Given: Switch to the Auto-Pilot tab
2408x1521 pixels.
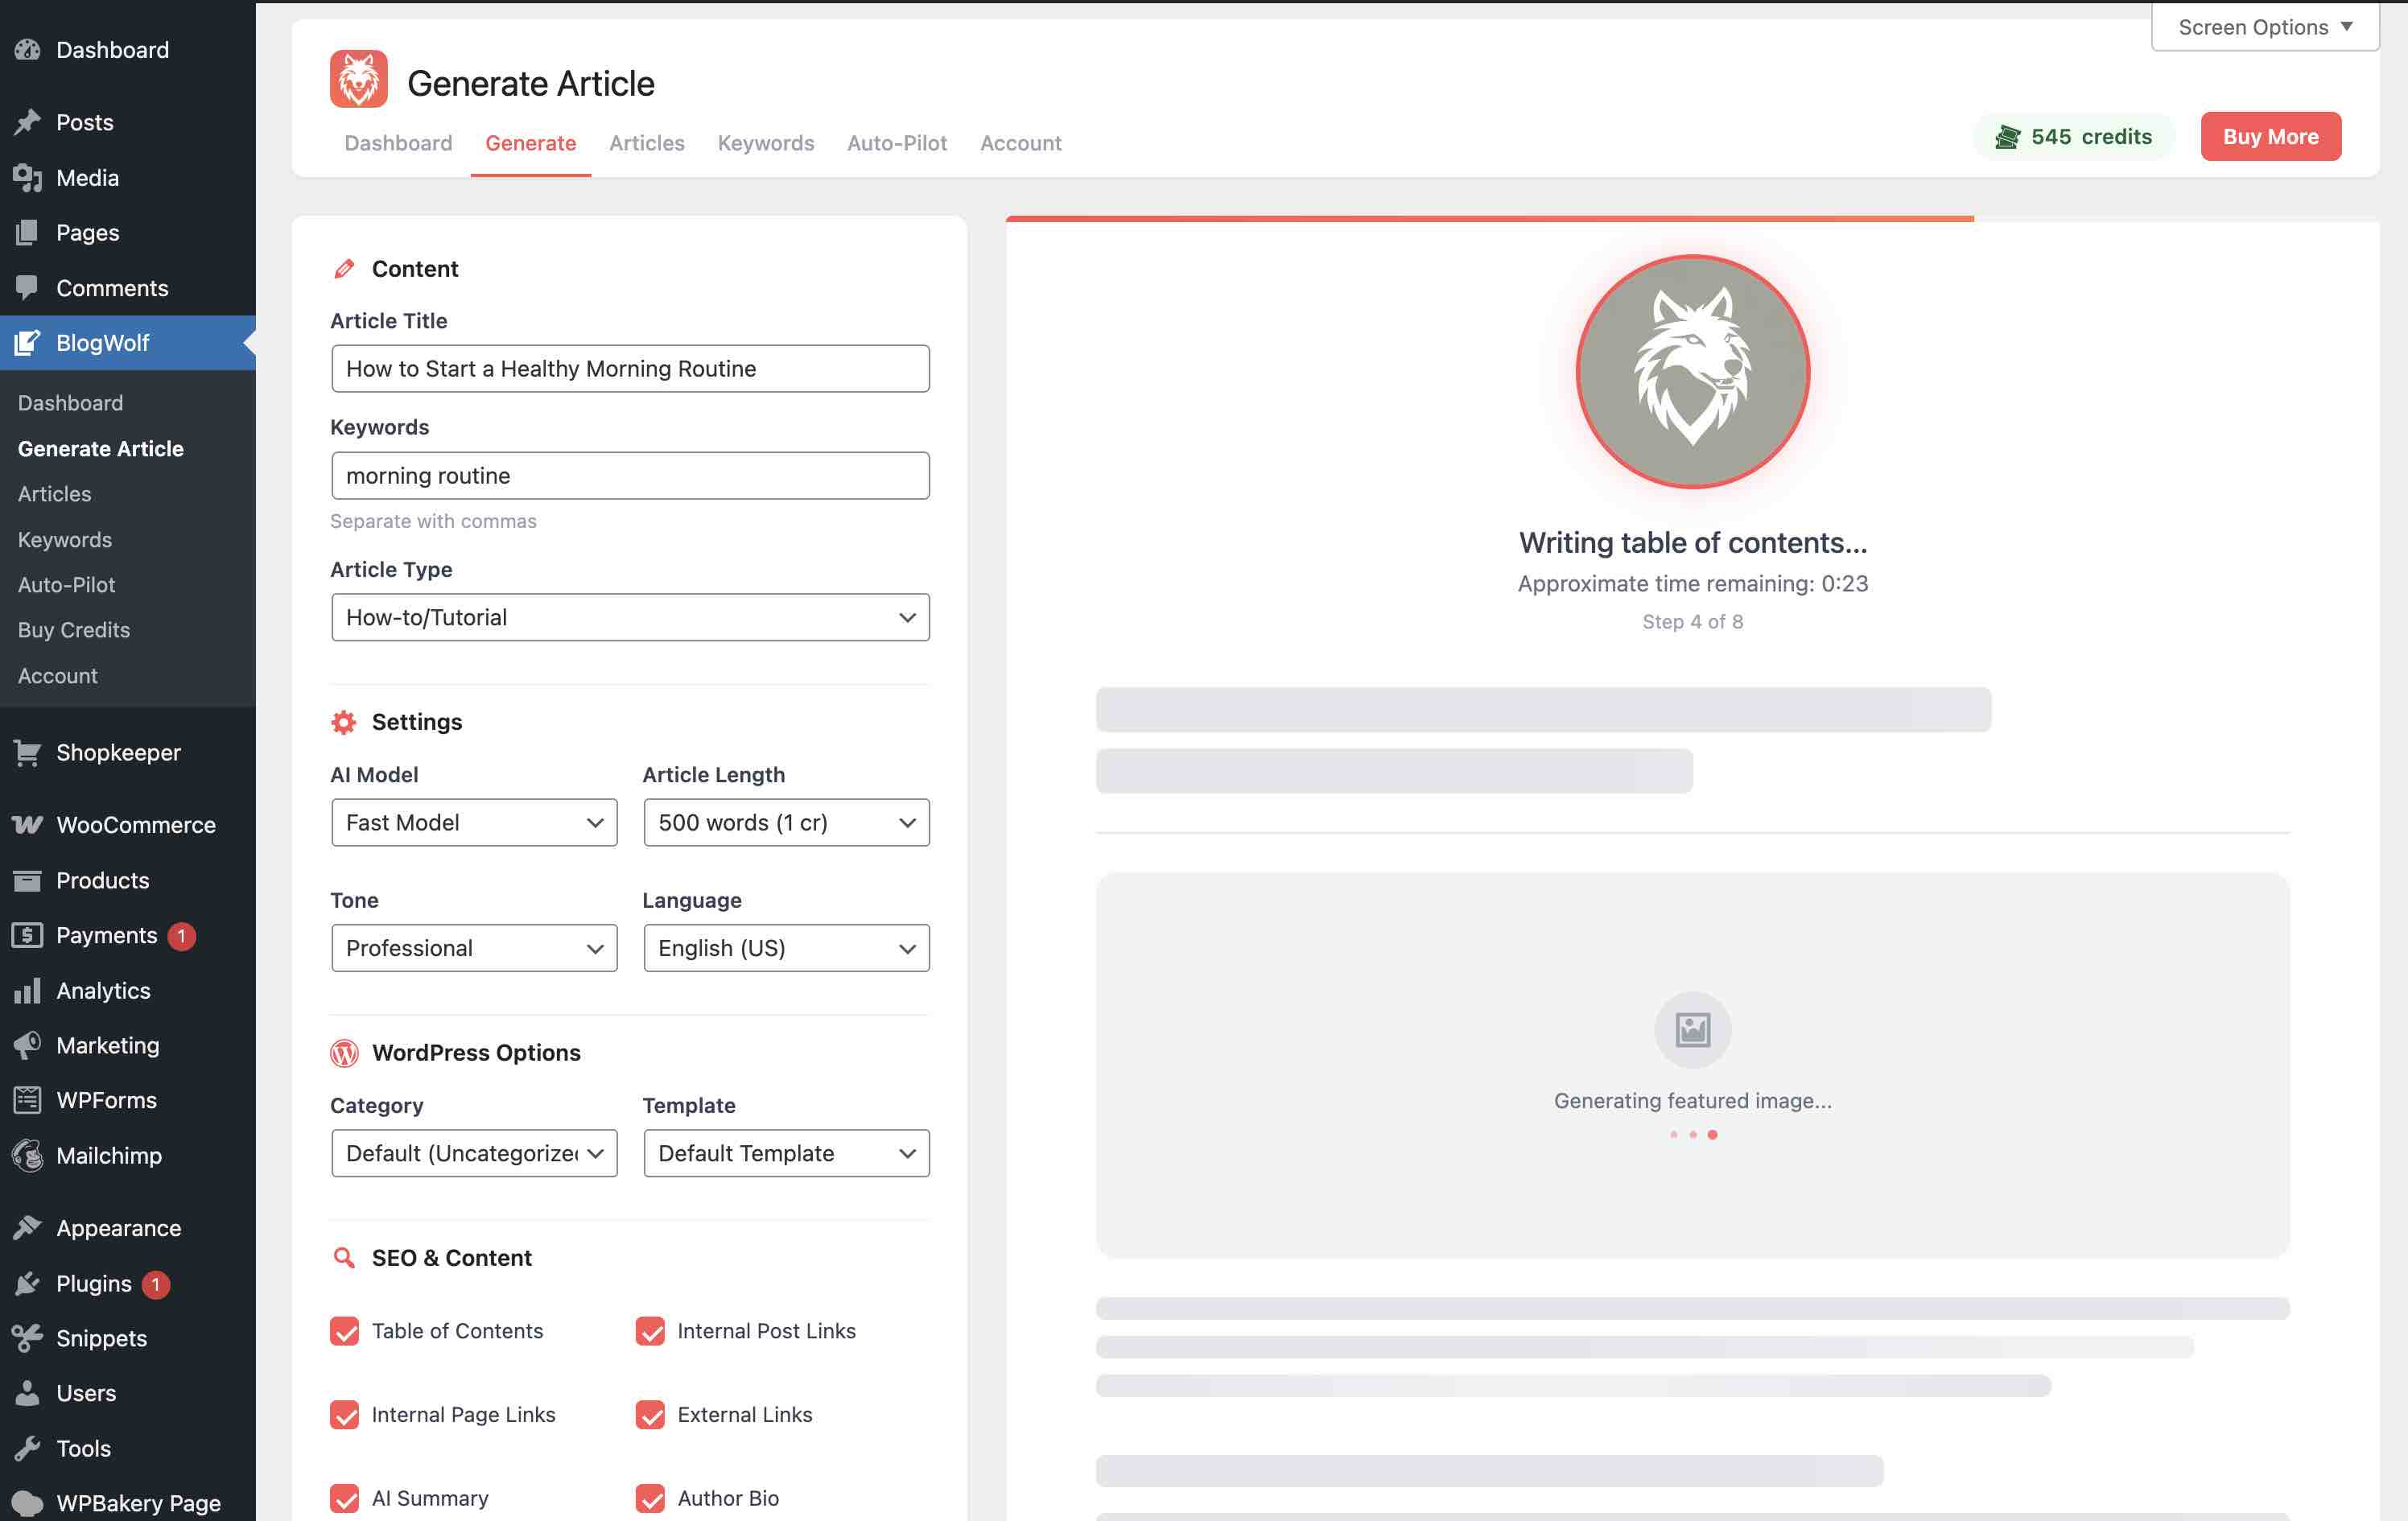Looking at the screenshot, I should coord(896,142).
